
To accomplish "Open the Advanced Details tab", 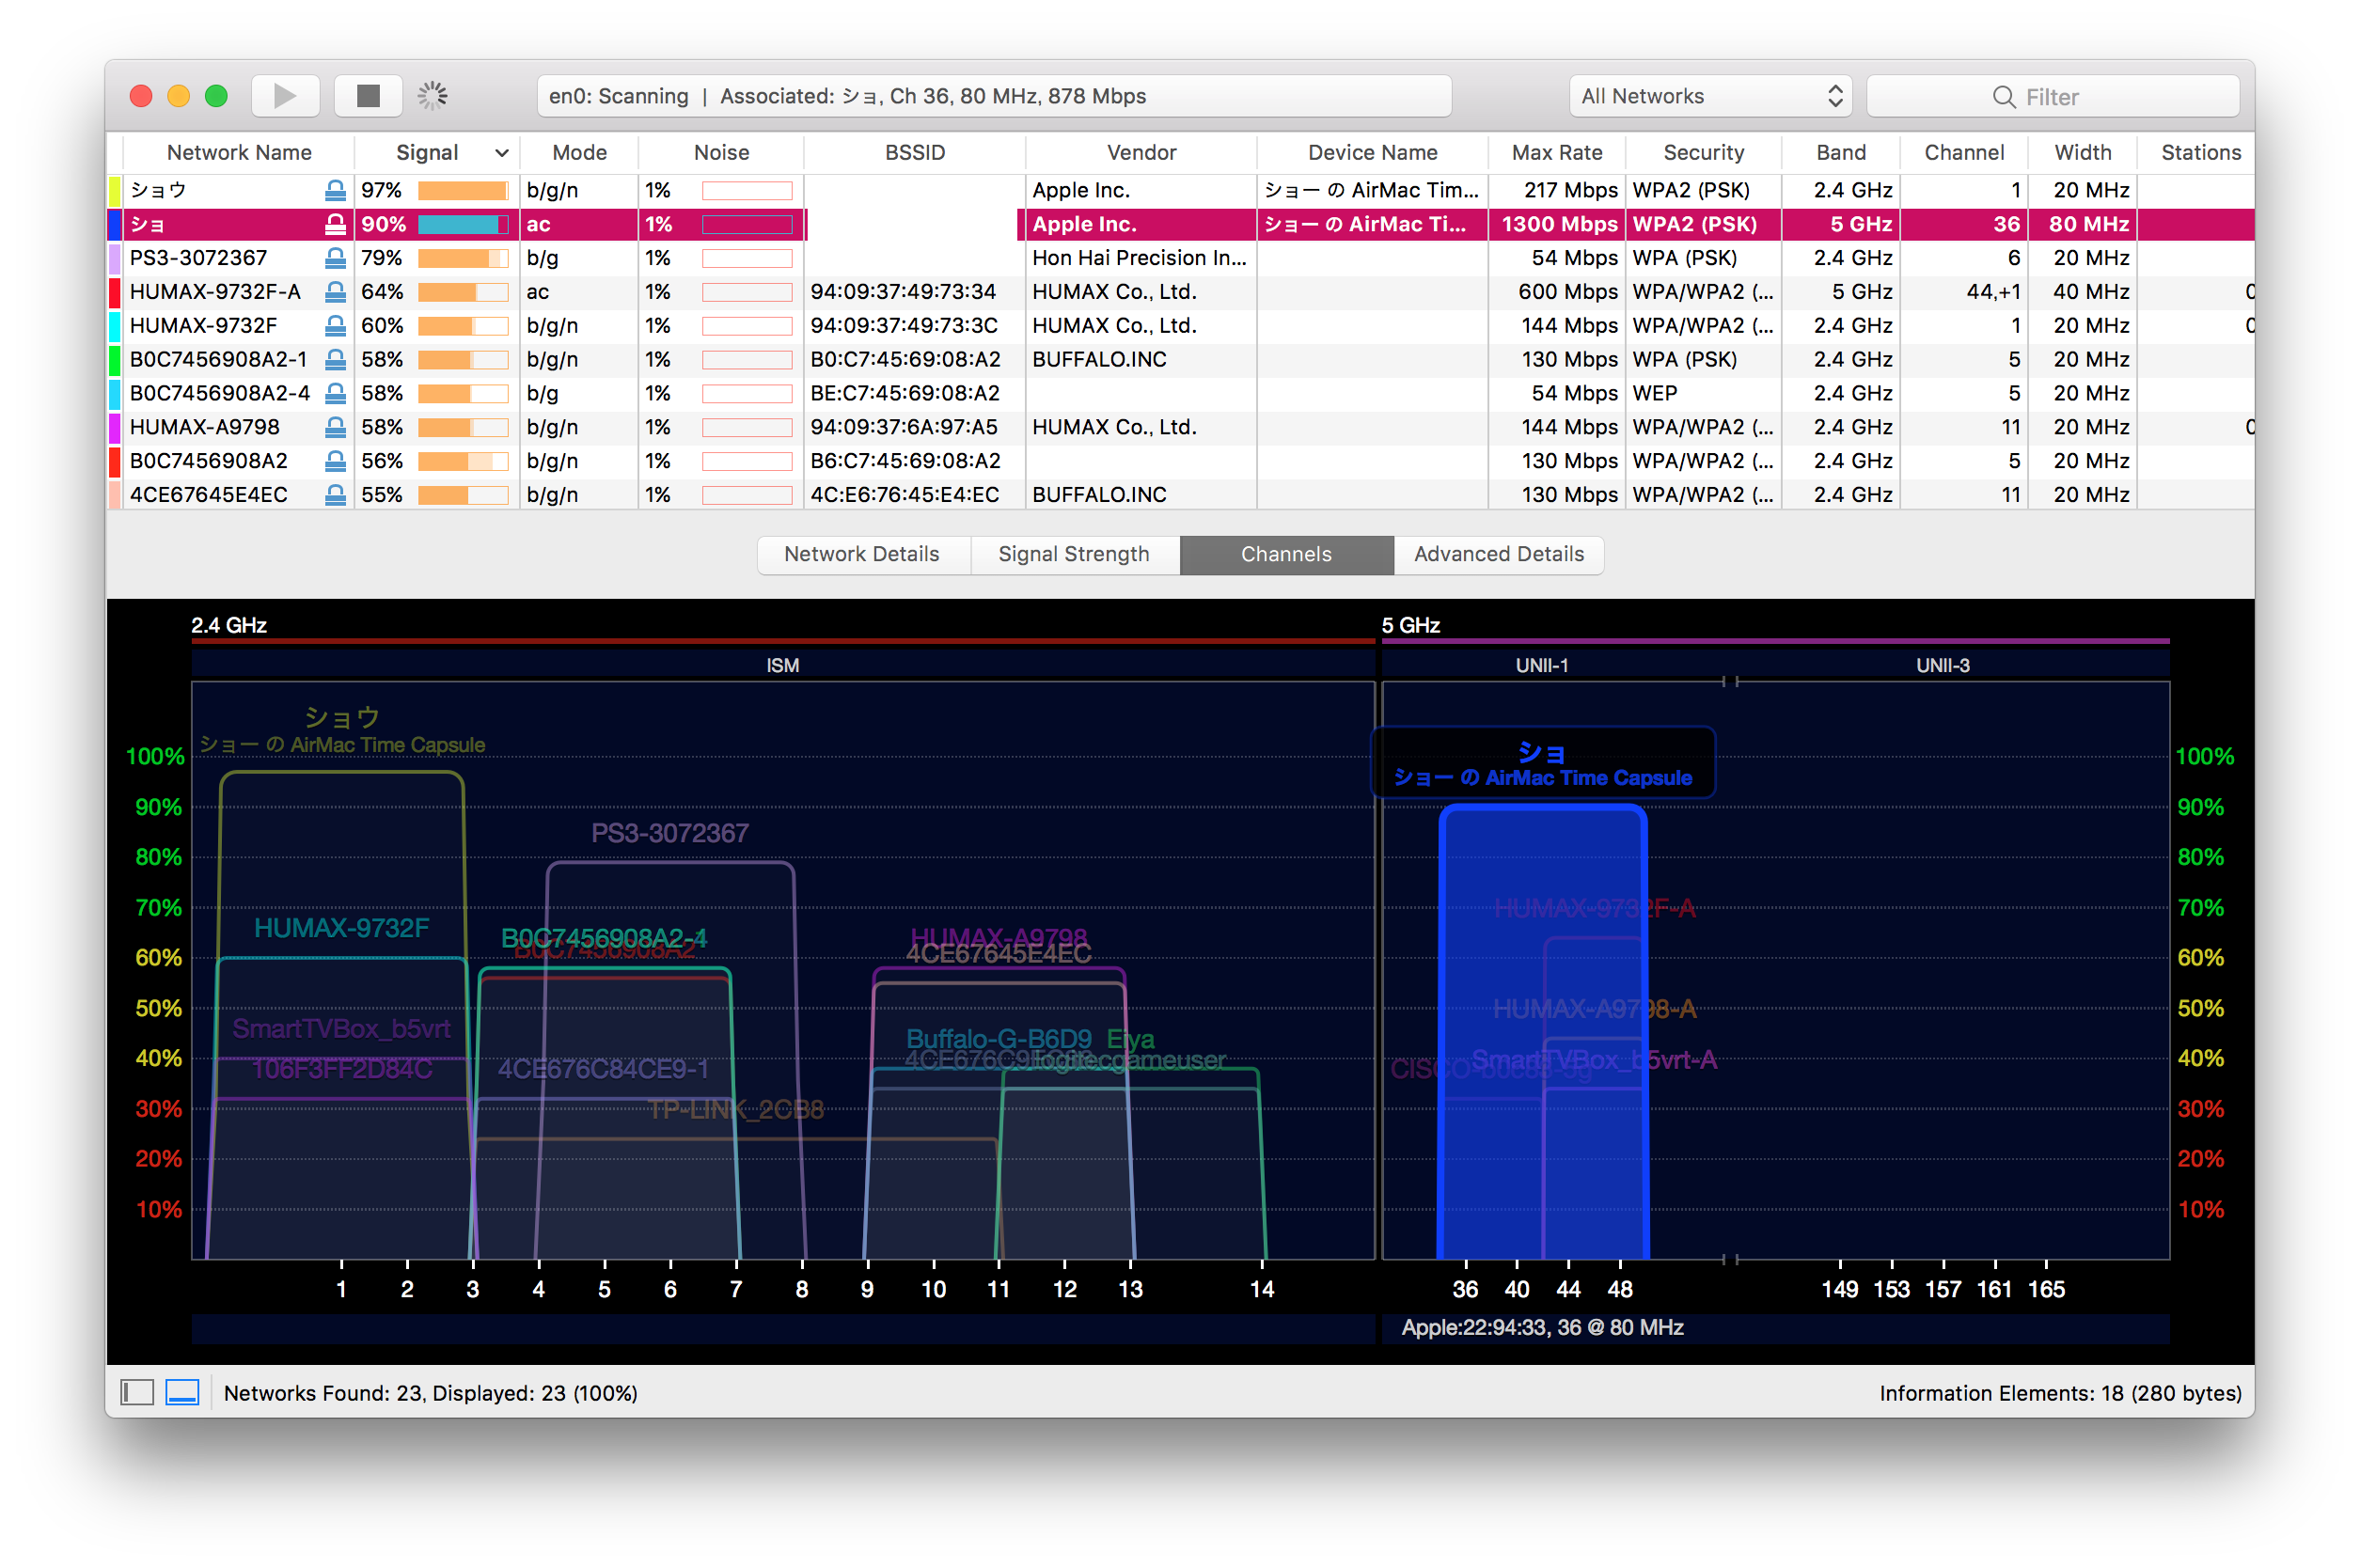I will click(x=1498, y=554).
